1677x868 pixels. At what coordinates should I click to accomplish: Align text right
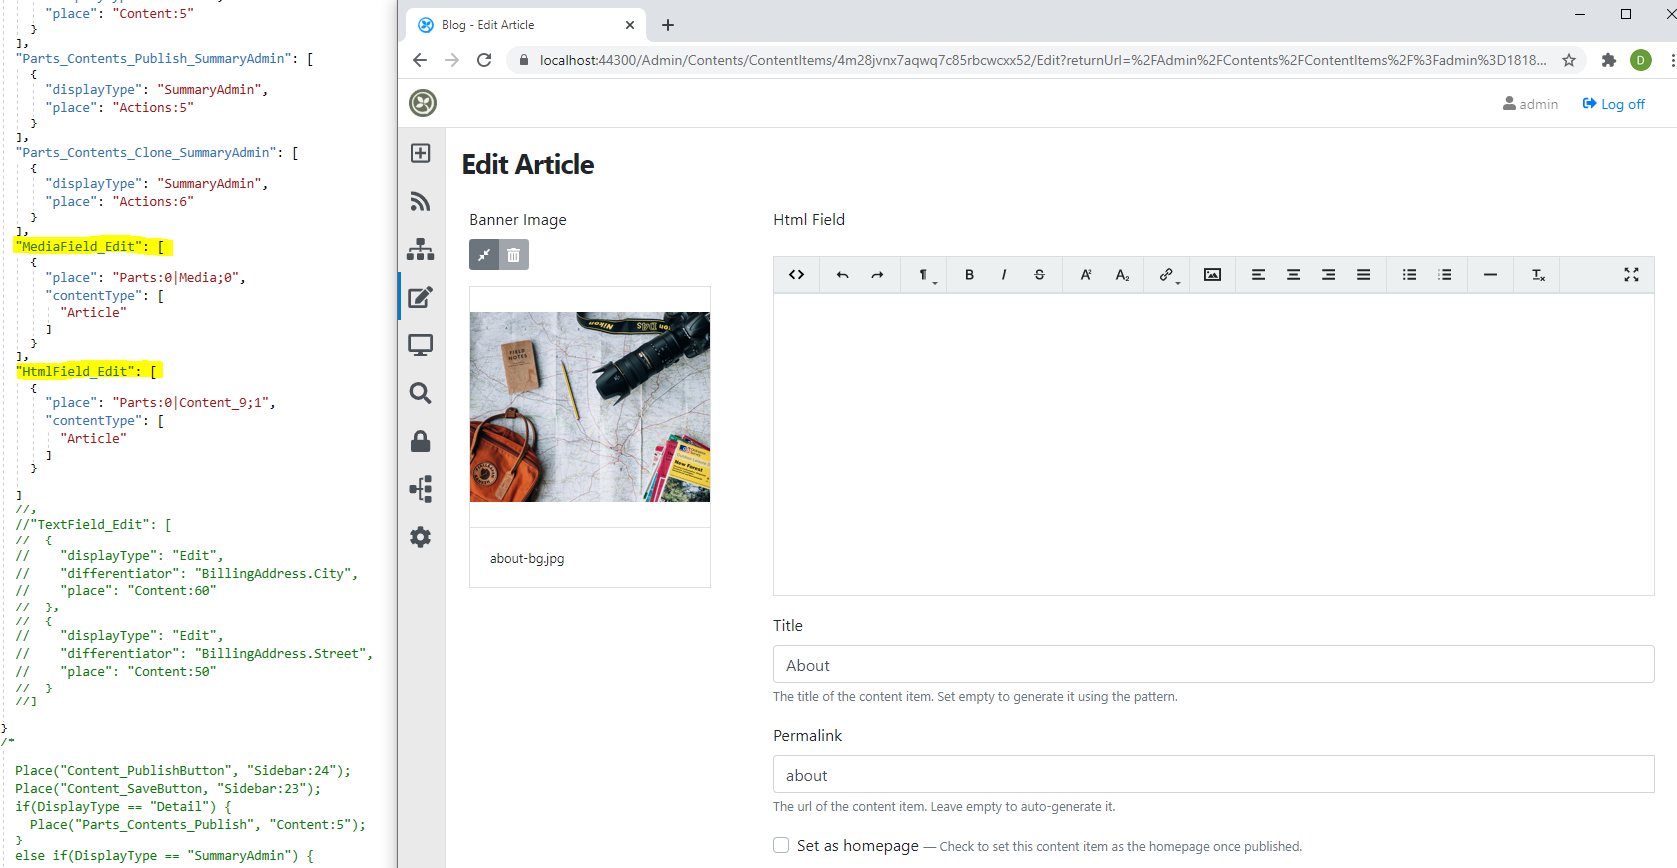point(1328,275)
